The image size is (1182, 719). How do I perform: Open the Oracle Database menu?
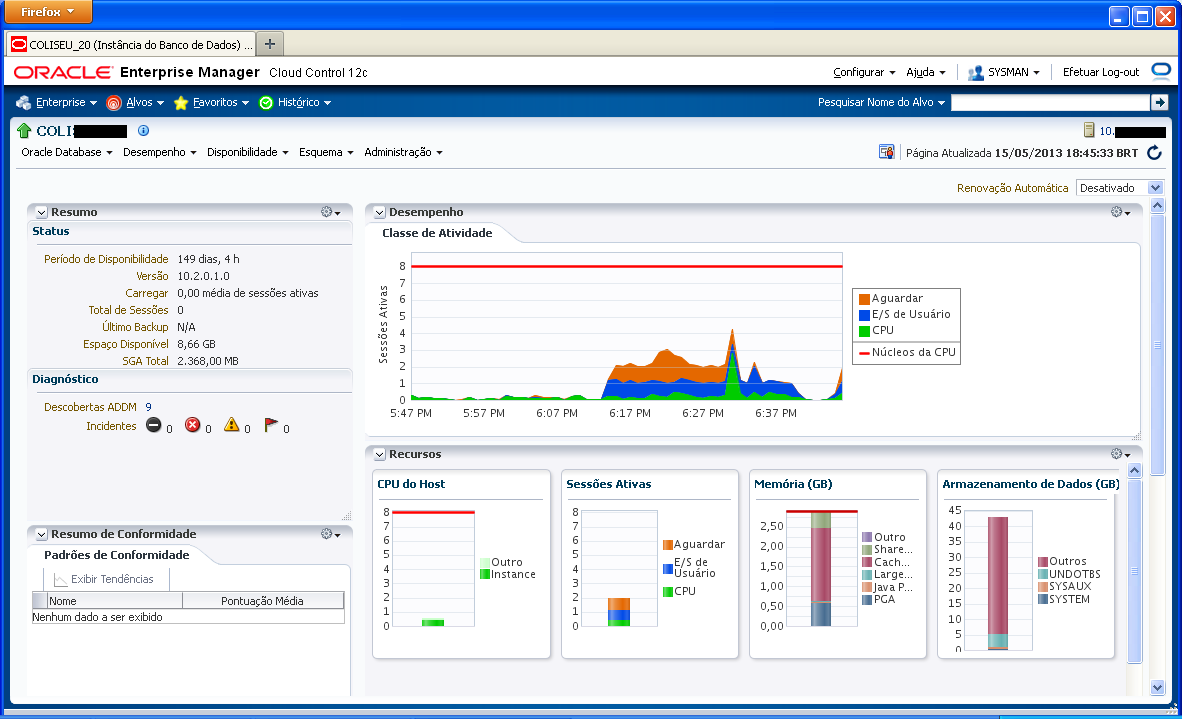click(x=66, y=152)
